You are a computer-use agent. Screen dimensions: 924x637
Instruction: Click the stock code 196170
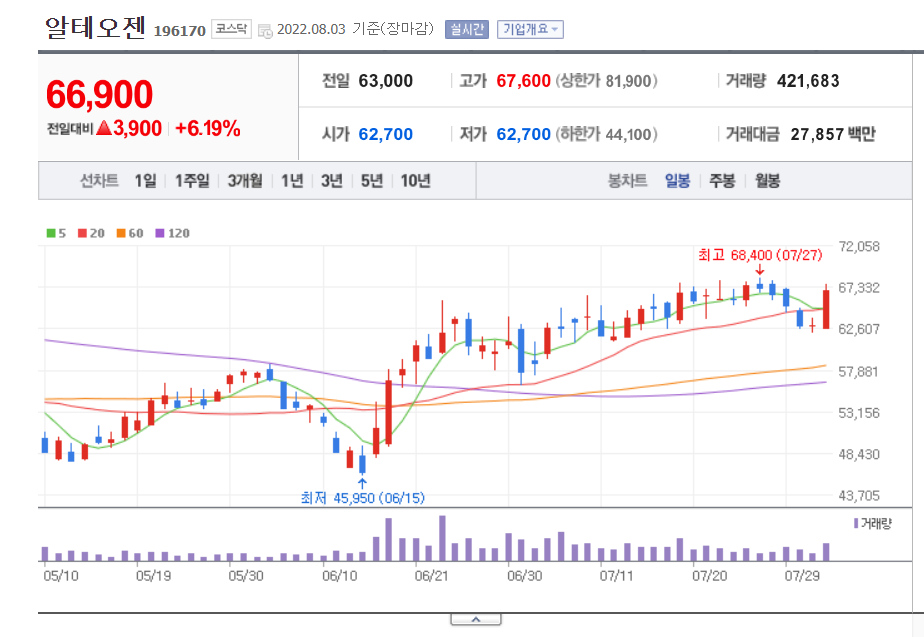(x=180, y=31)
